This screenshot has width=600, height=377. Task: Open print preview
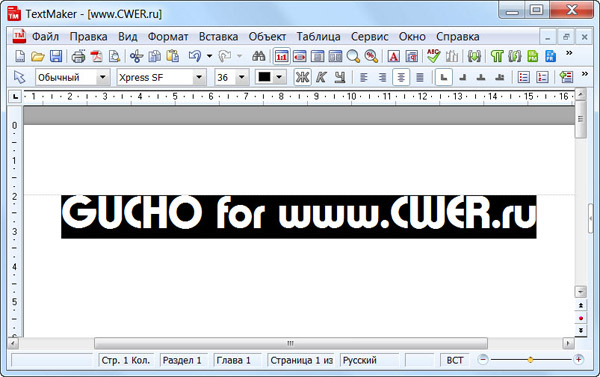[x=114, y=56]
